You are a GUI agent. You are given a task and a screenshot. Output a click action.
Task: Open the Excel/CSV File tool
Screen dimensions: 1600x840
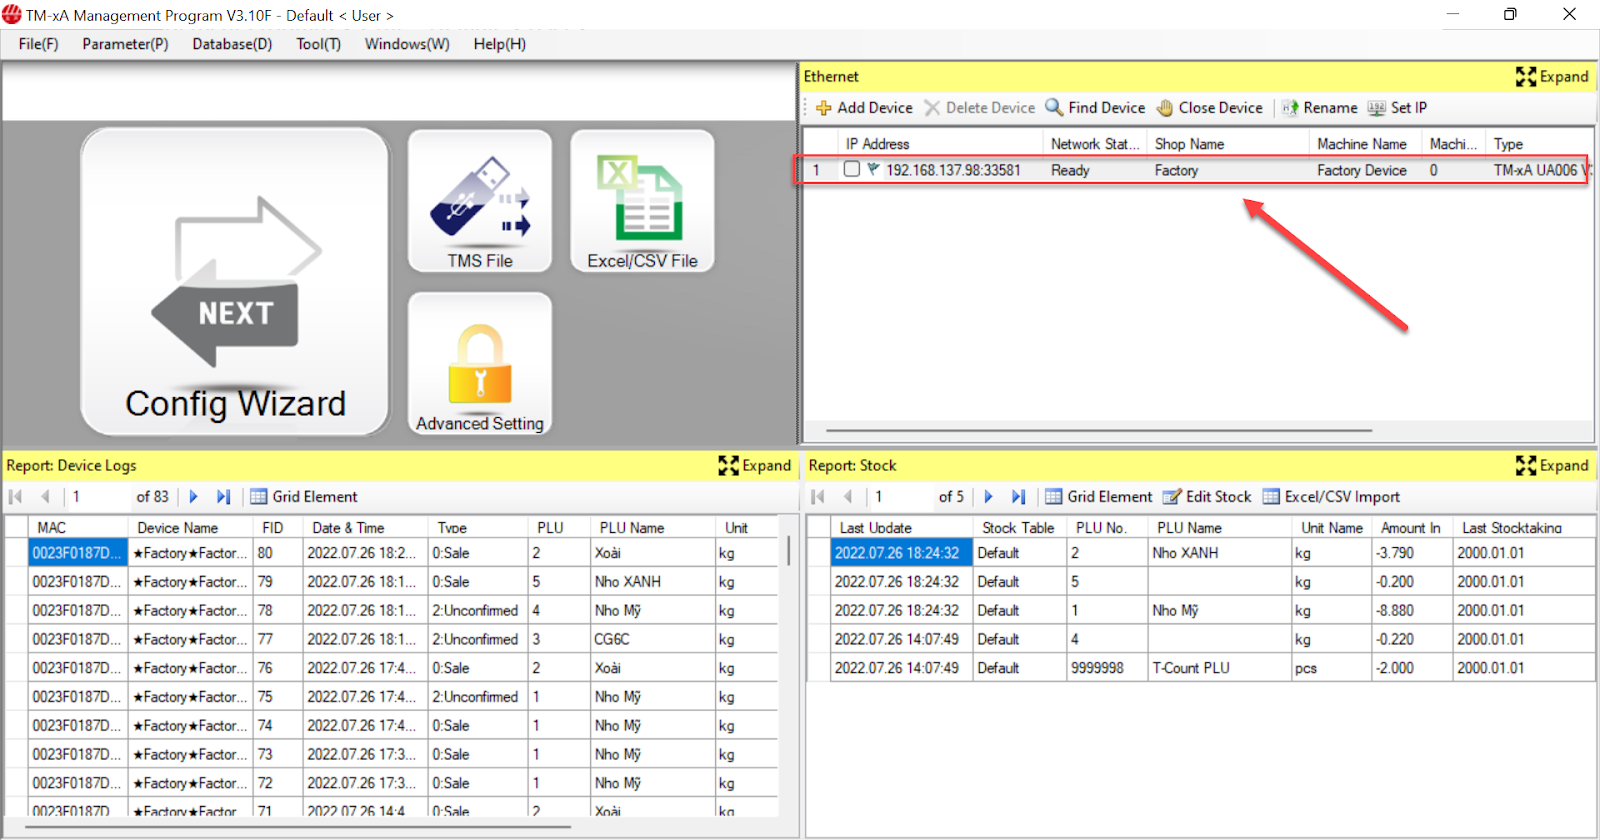click(642, 202)
